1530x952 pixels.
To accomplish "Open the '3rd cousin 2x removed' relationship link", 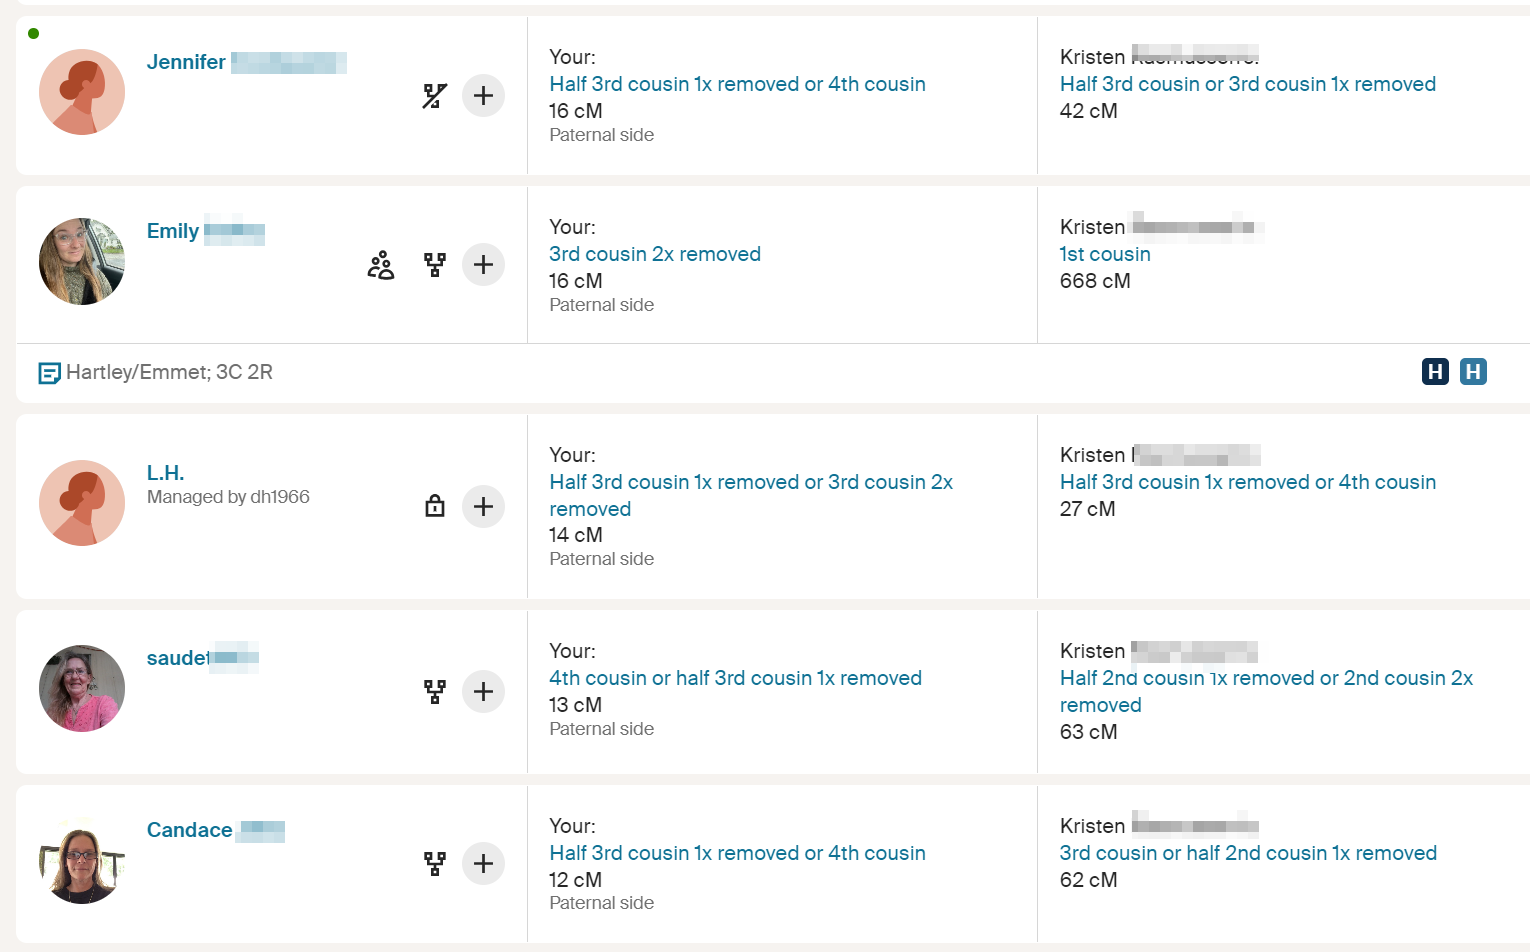I will [x=655, y=254].
